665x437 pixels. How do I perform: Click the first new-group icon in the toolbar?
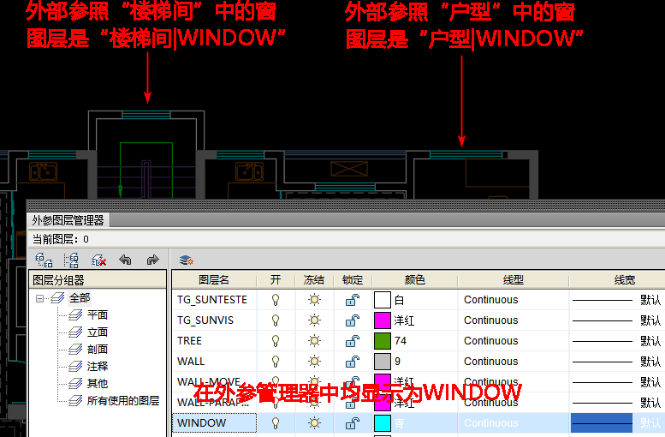[43, 259]
